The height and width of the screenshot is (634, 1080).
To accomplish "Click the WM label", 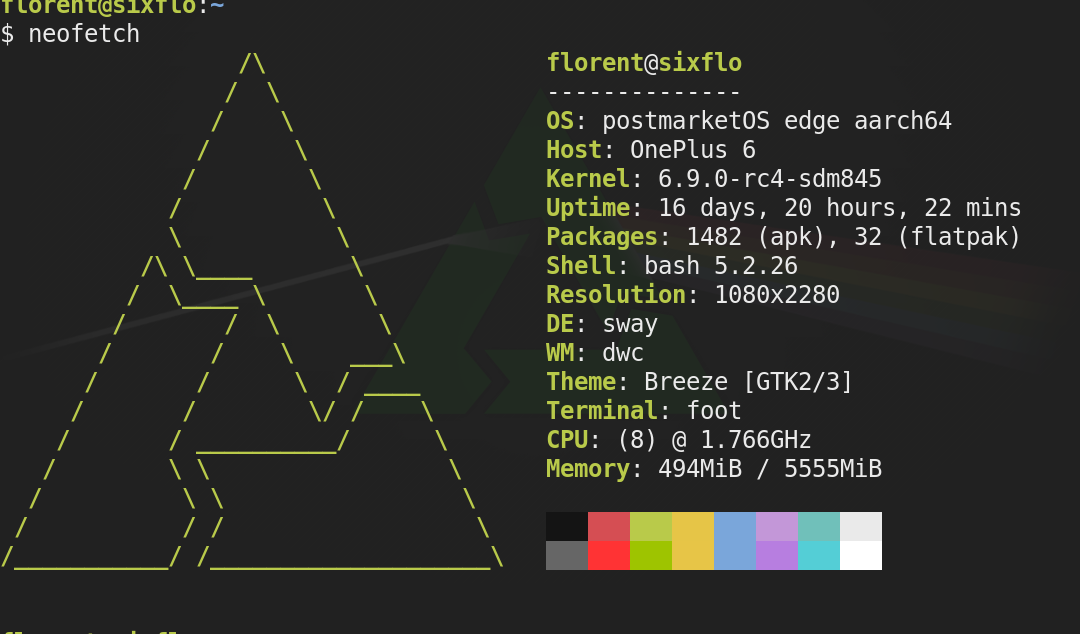I will click(x=560, y=352).
